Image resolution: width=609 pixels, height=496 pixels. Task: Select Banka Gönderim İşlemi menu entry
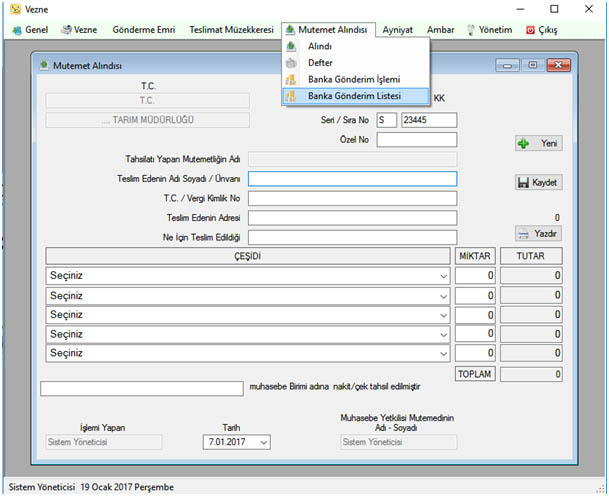356,80
